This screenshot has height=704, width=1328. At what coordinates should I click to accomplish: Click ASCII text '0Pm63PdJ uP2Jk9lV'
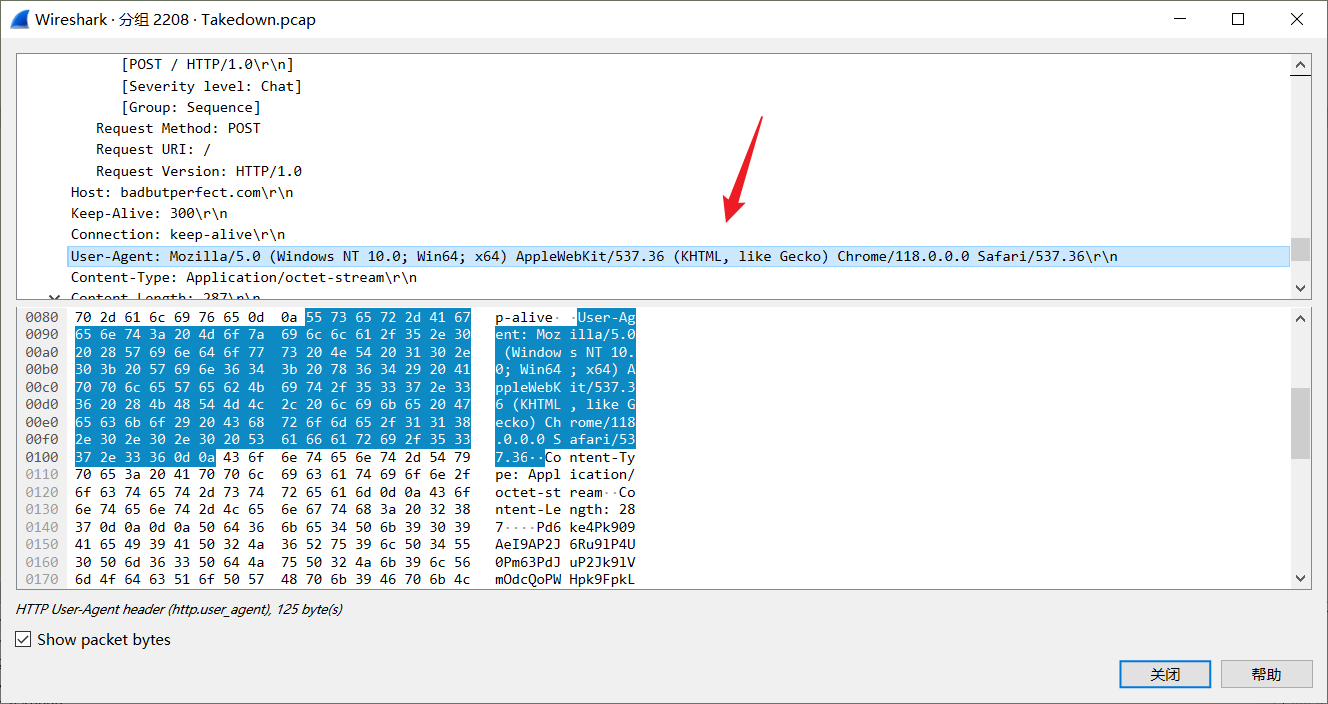click(x=565, y=562)
